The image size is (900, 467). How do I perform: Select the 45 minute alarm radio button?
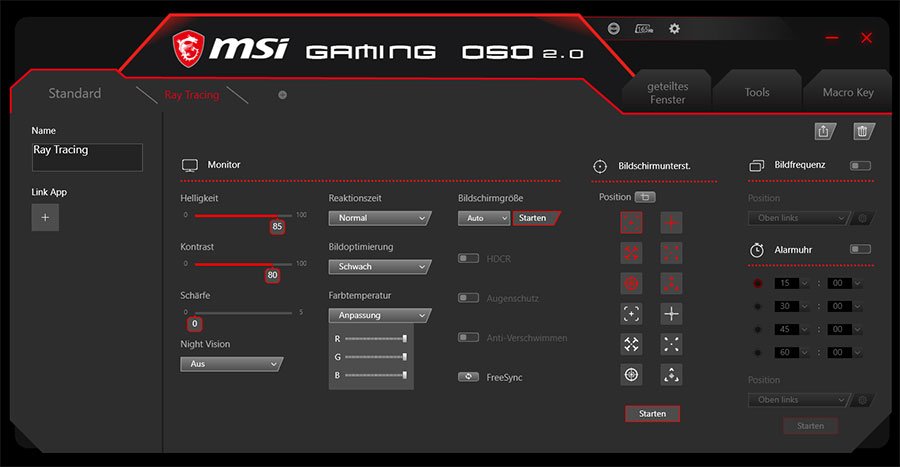click(758, 329)
